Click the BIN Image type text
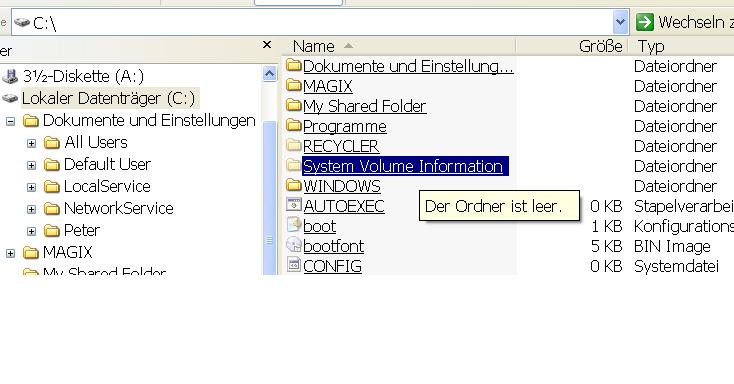734x384 pixels. coord(672,246)
